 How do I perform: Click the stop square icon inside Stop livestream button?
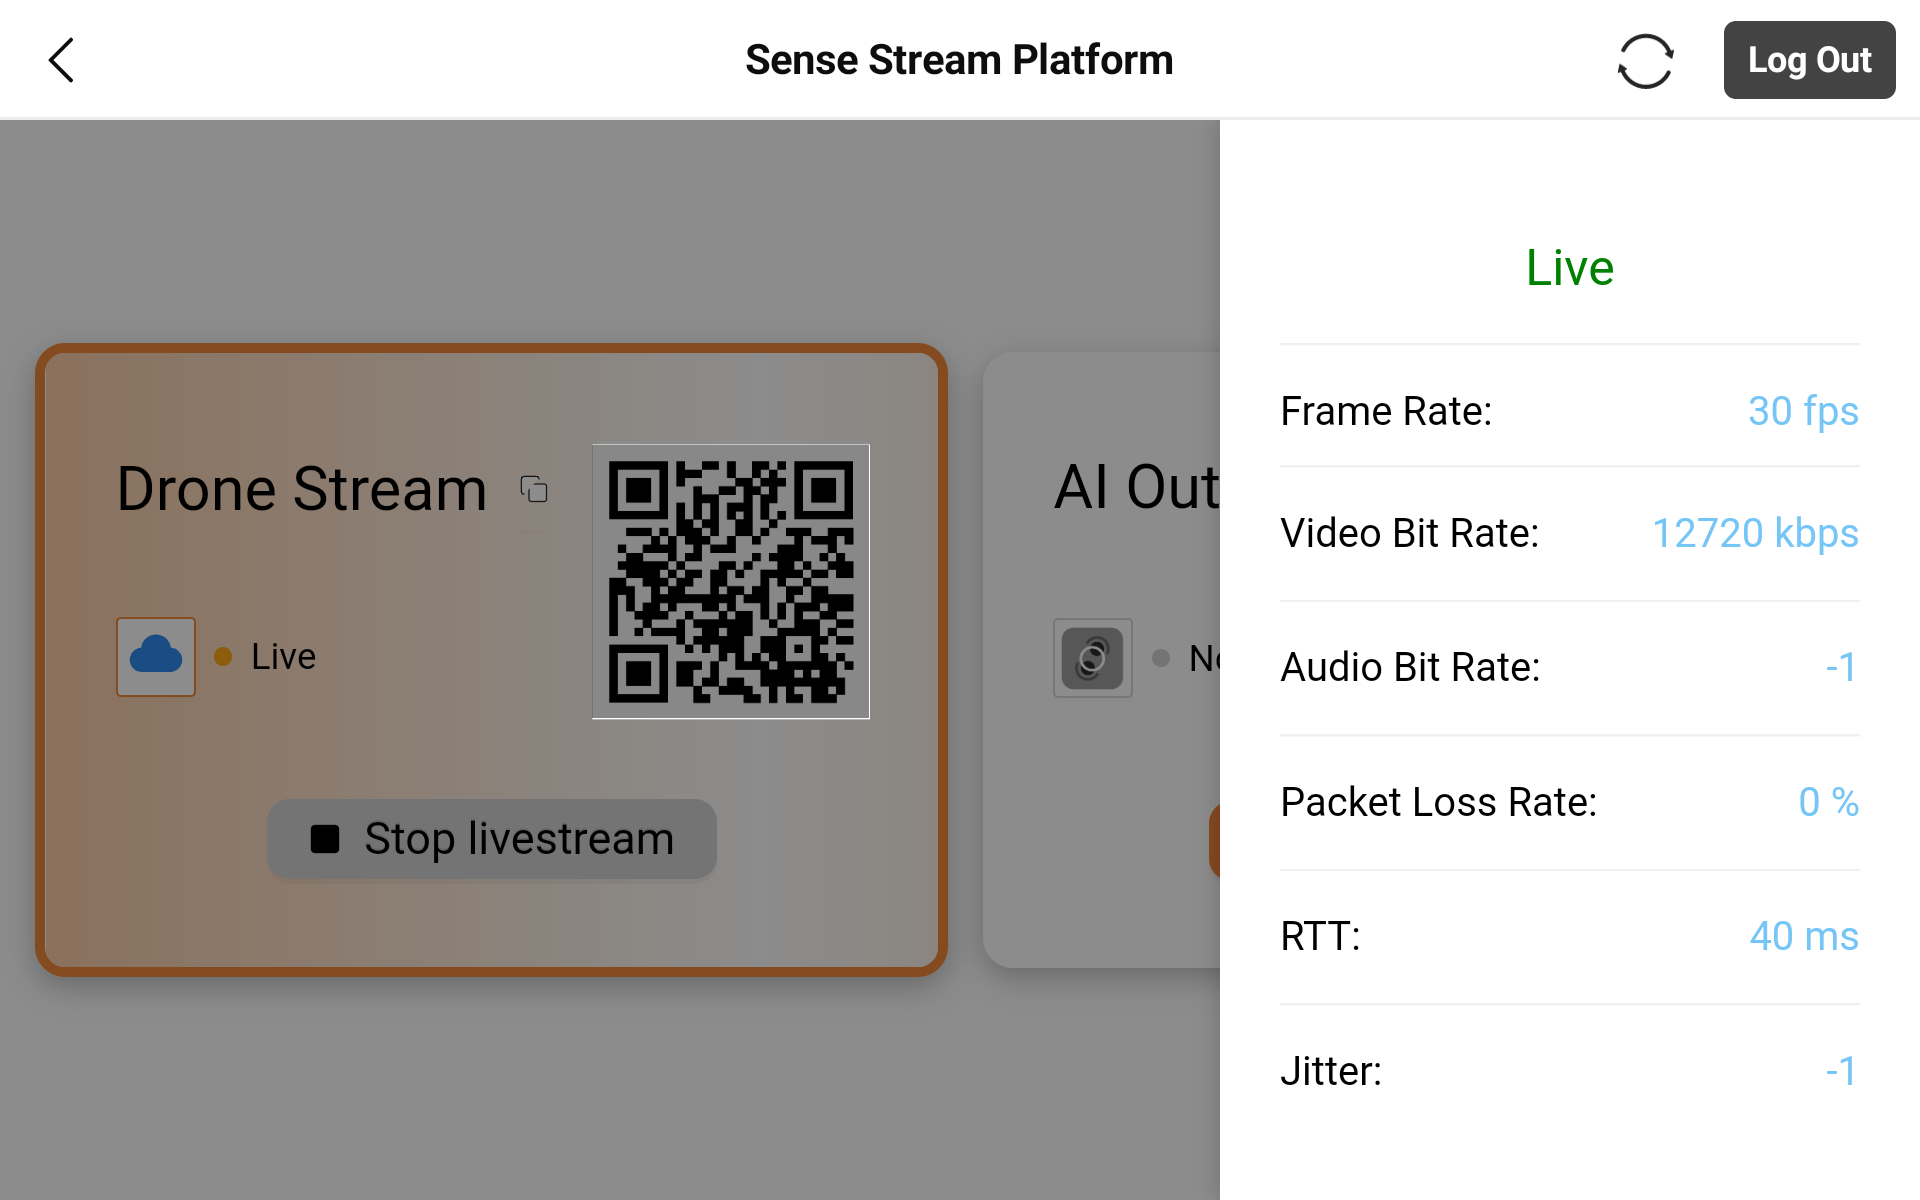(x=324, y=840)
